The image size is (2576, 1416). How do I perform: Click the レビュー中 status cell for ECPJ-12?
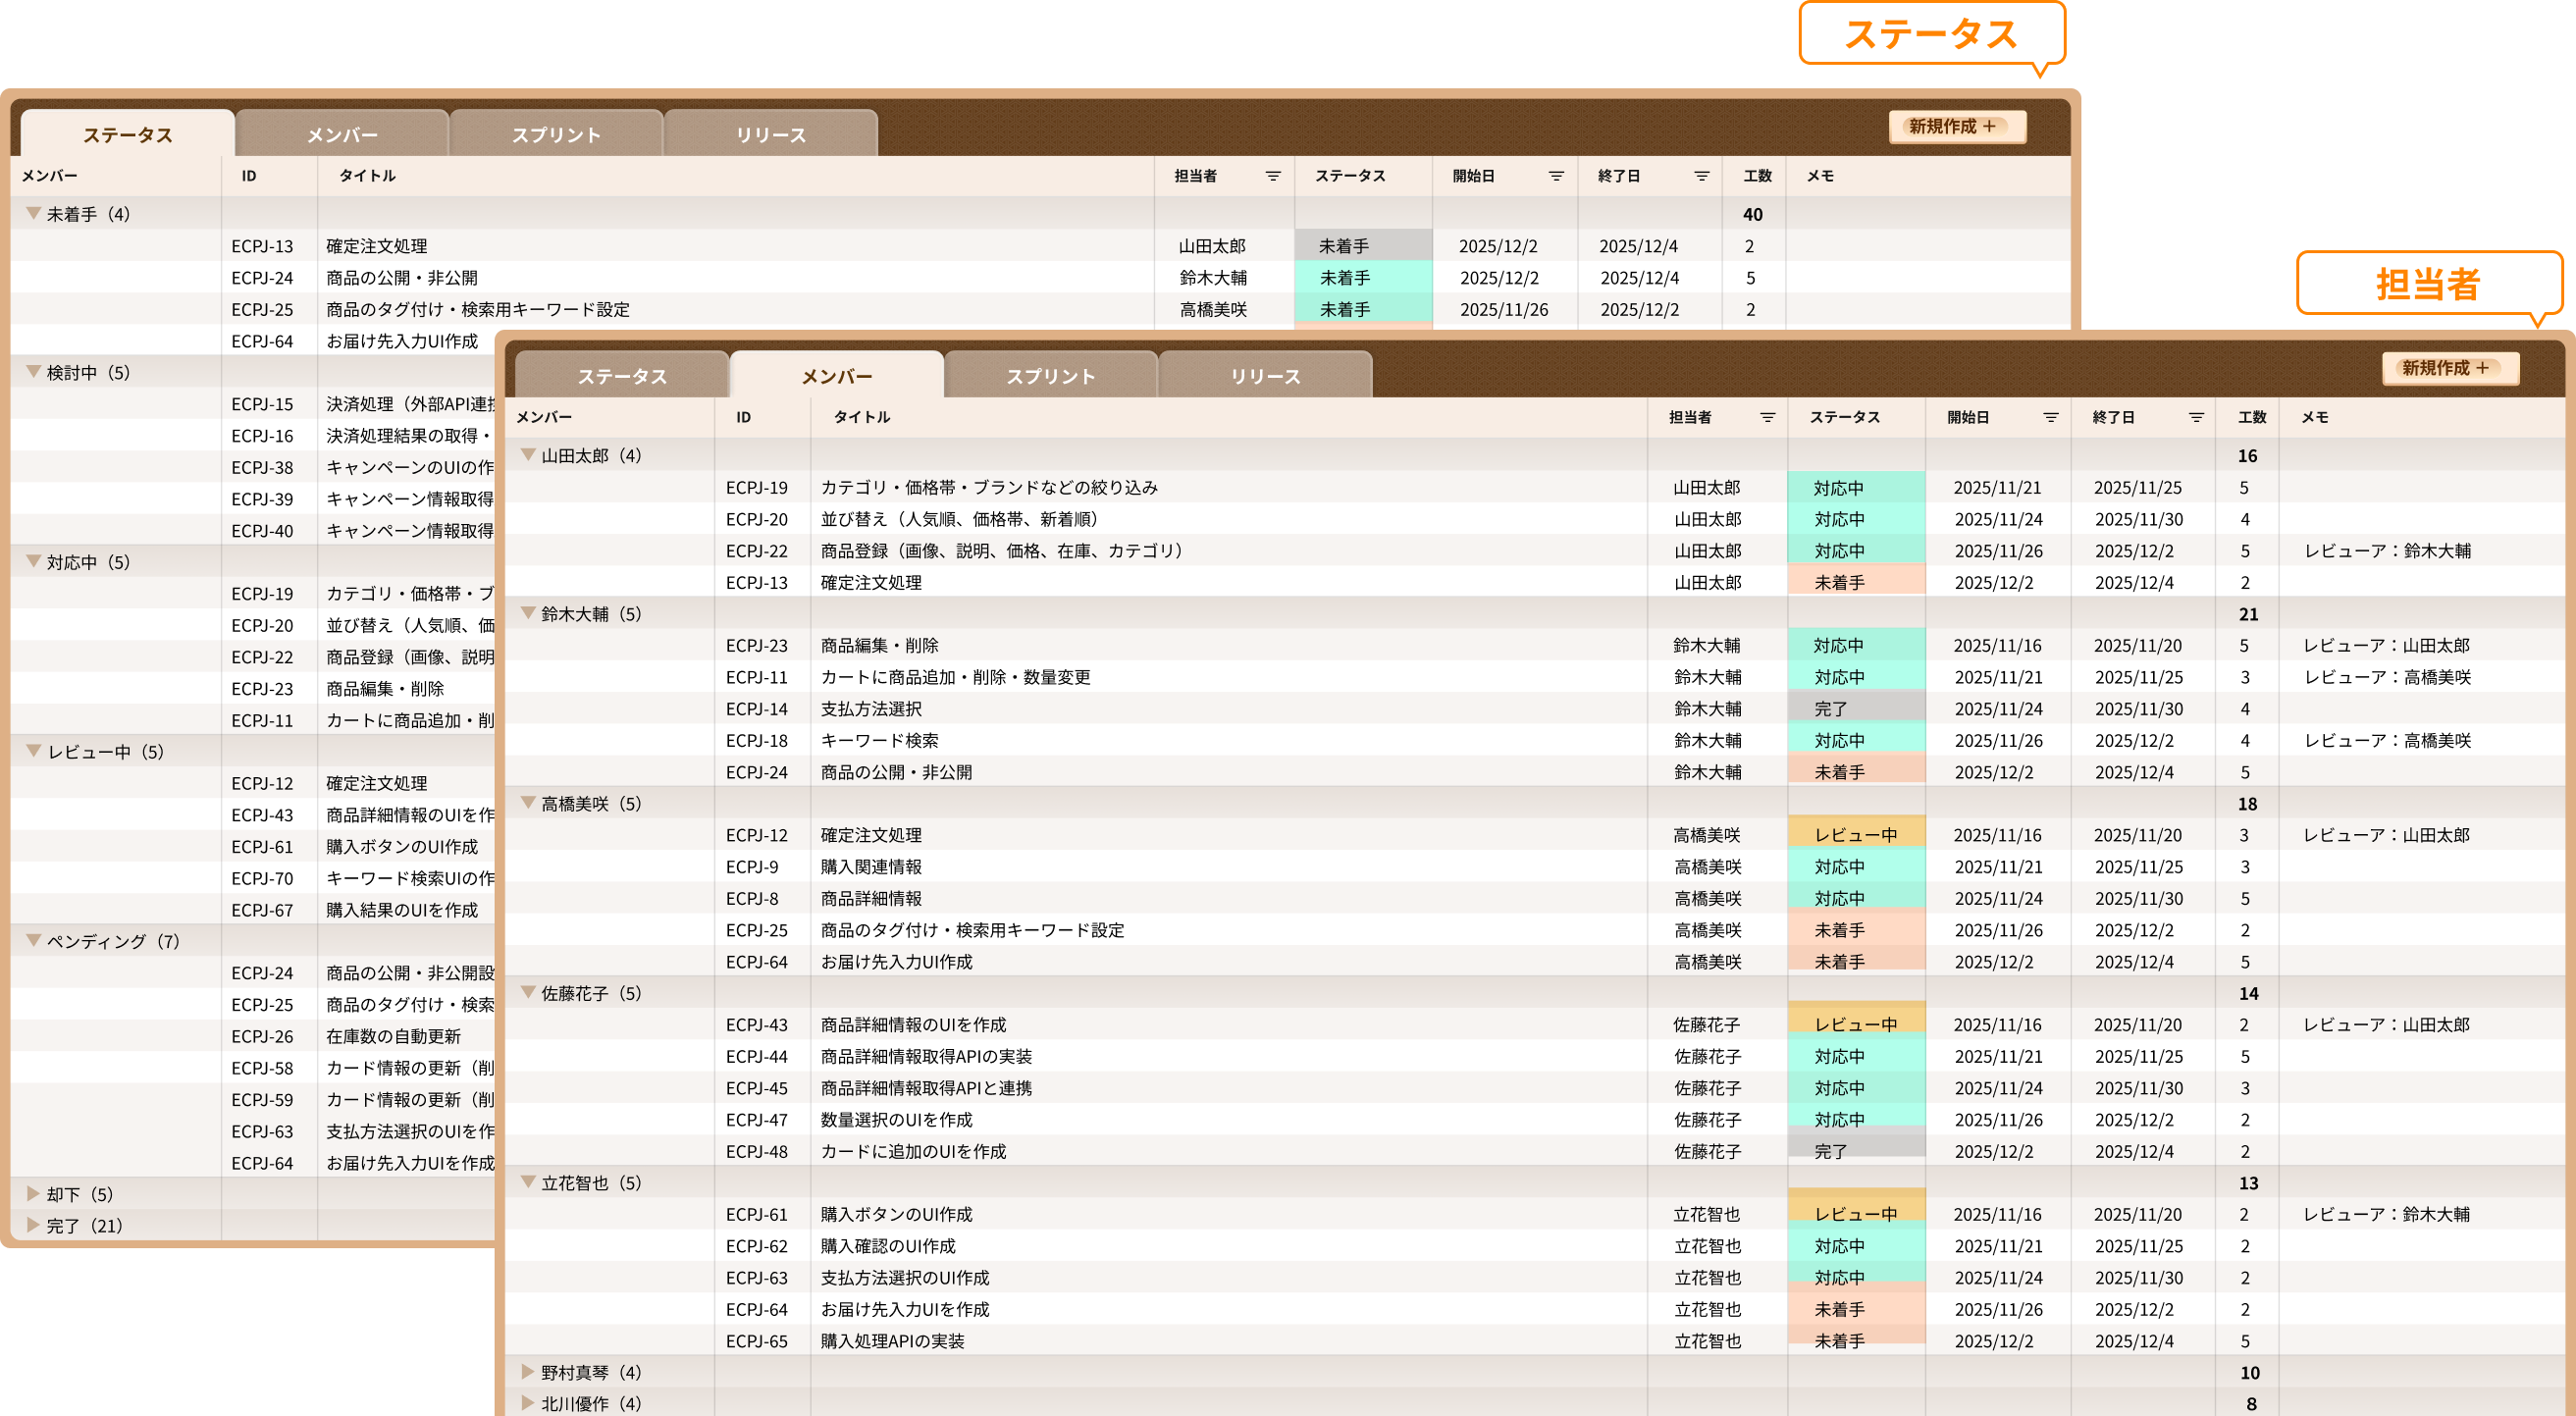point(1855,835)
